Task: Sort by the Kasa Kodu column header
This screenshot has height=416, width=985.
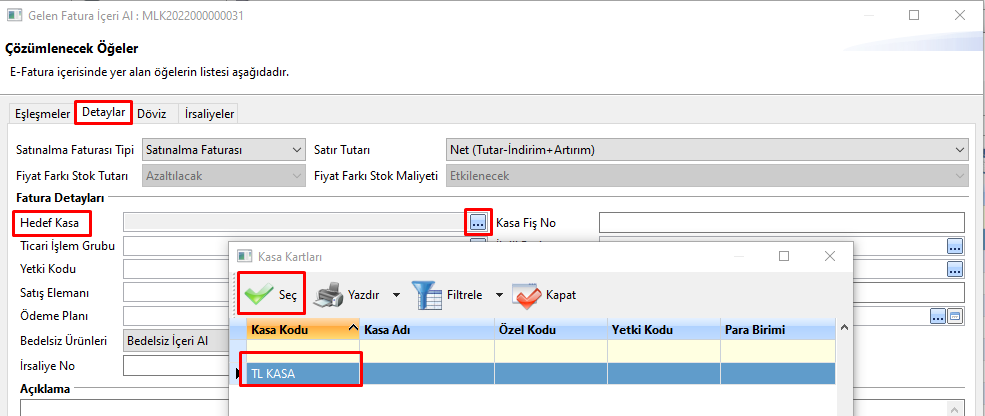Action: click(x=303, y=330)
